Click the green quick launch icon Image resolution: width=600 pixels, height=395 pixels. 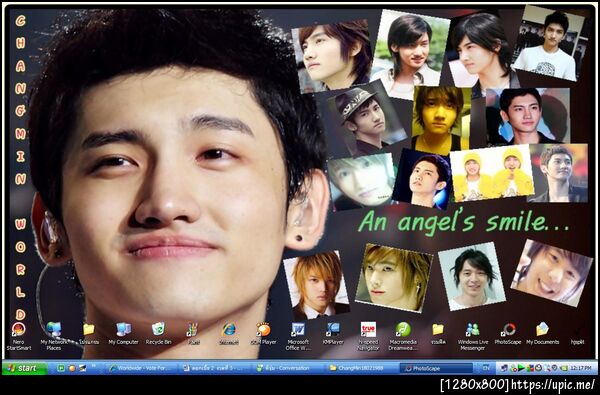point(61,368)
